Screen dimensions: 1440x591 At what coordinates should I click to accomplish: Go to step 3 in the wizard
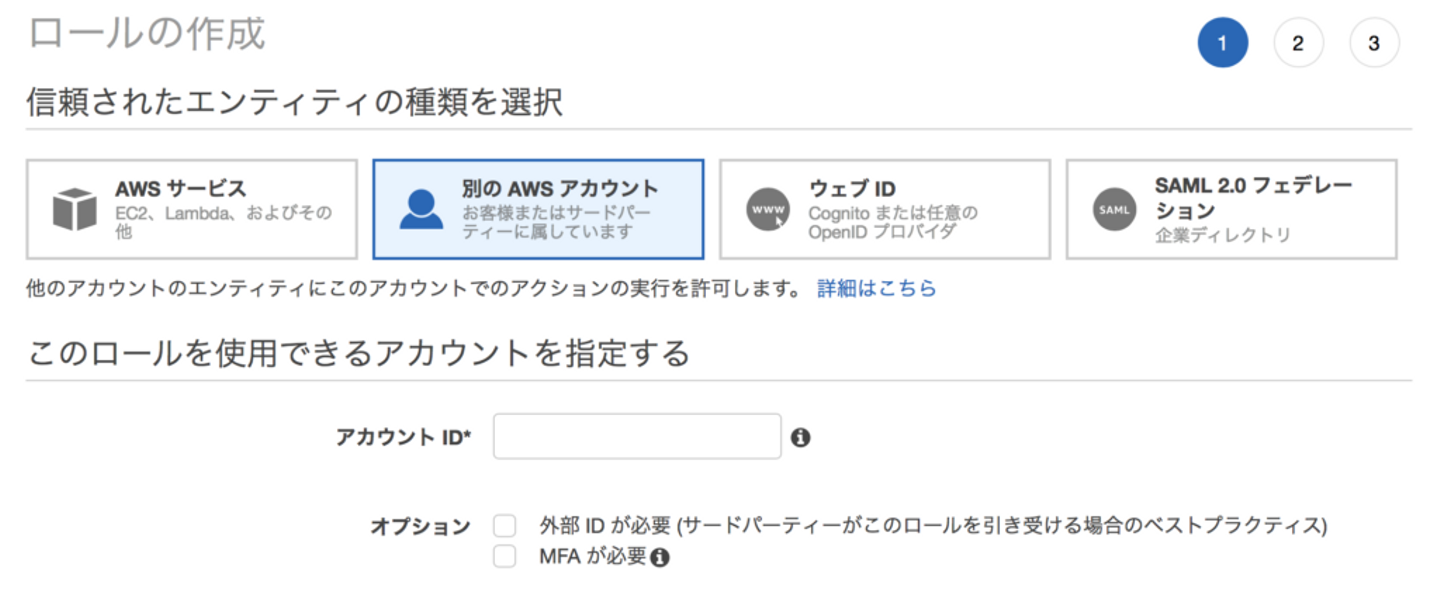[1374, 43]
